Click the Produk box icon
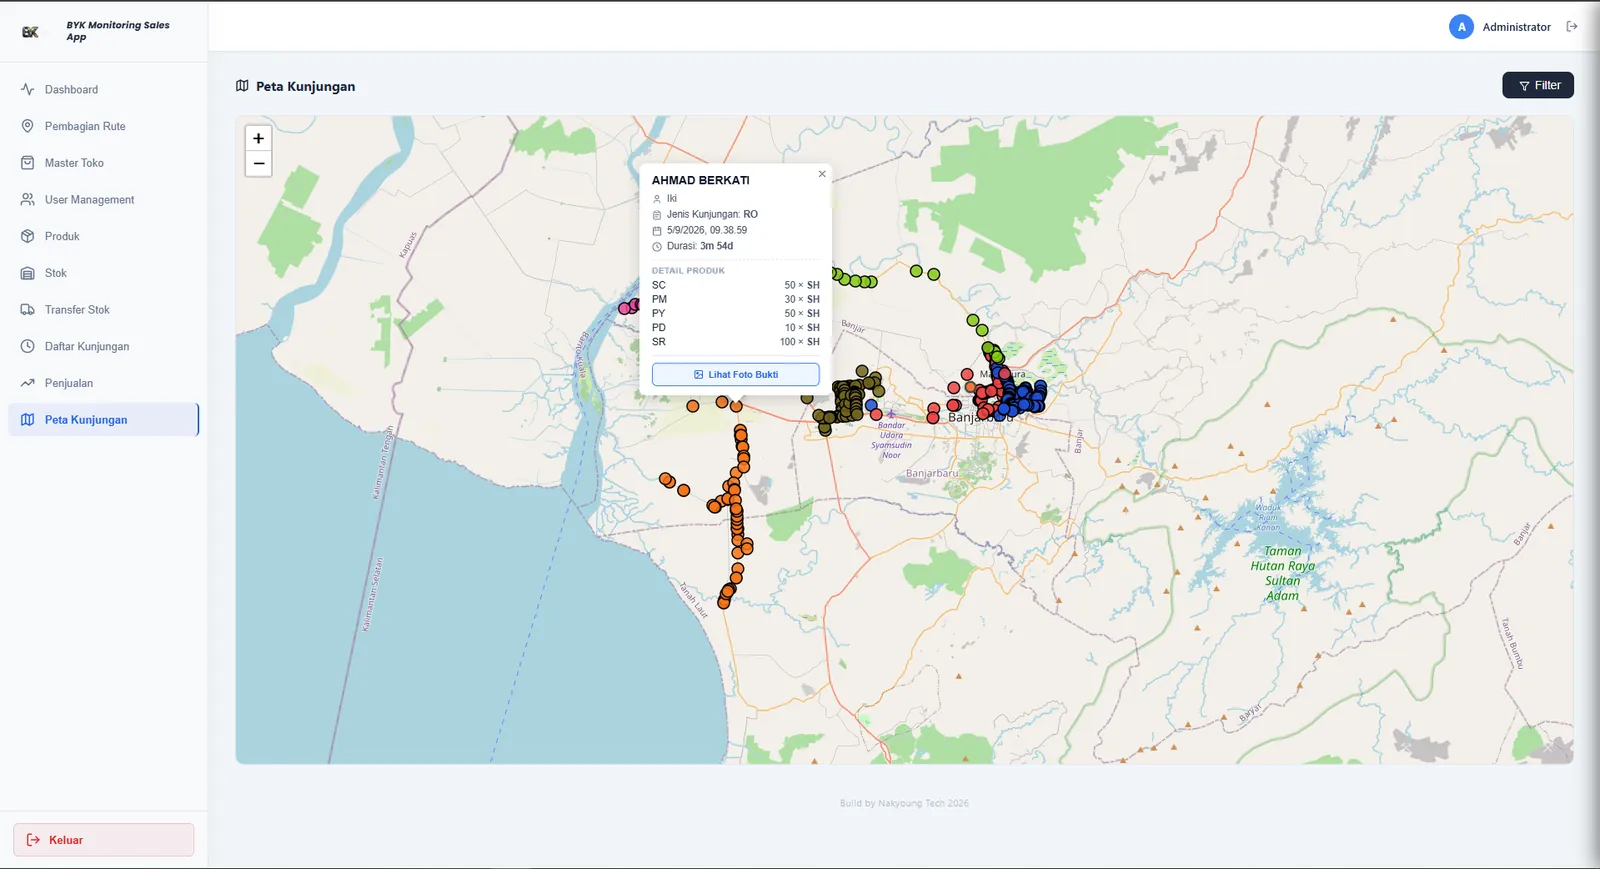This screenshot has height=869, width=1600. click(x=28, y=236)
